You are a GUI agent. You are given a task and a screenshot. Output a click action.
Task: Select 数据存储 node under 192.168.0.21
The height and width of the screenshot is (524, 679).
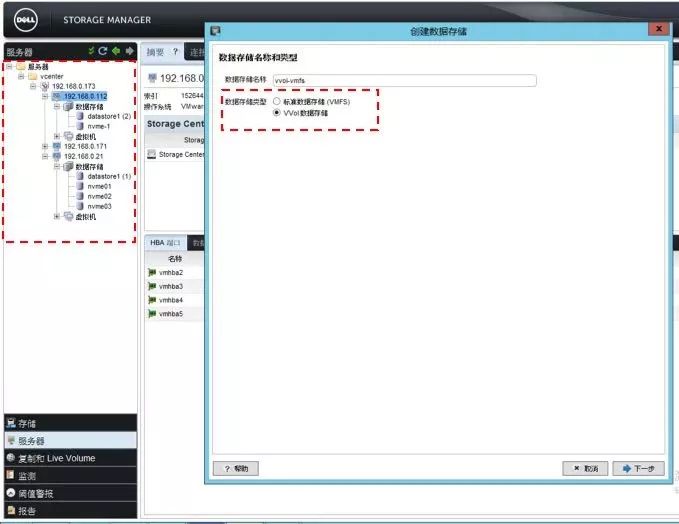pos(89,167)
